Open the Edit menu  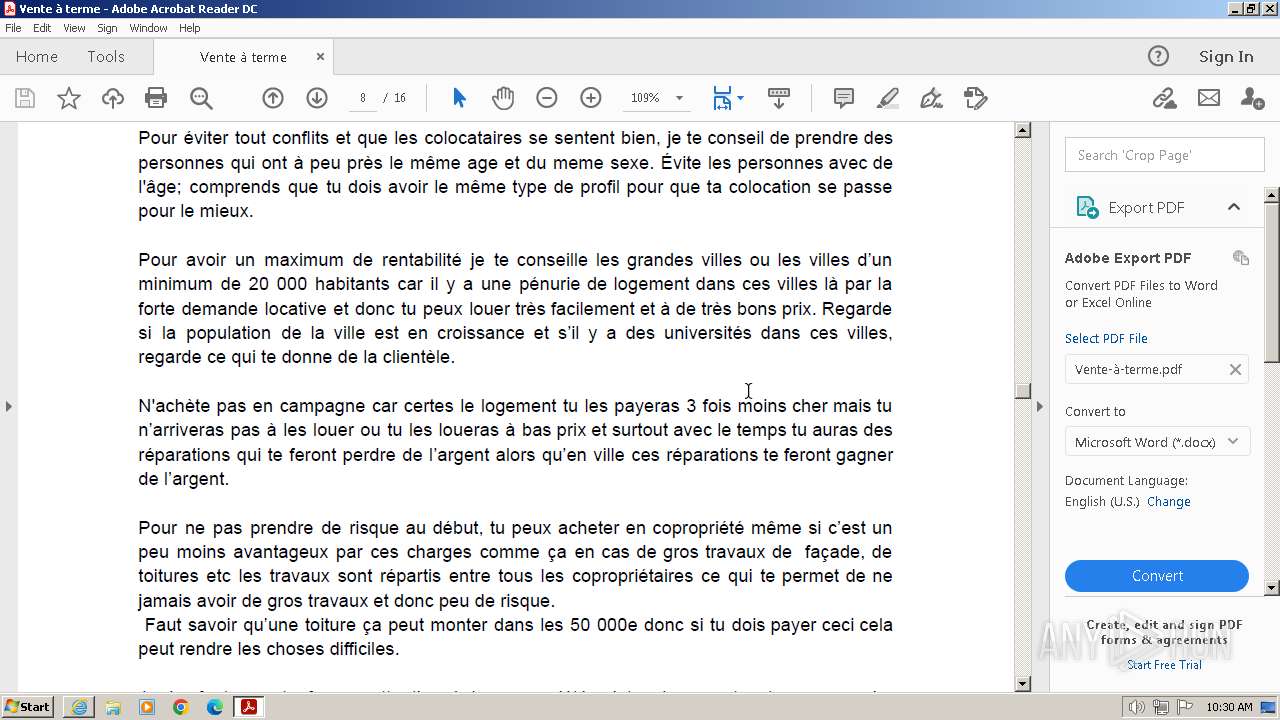(x=42, y=28)
